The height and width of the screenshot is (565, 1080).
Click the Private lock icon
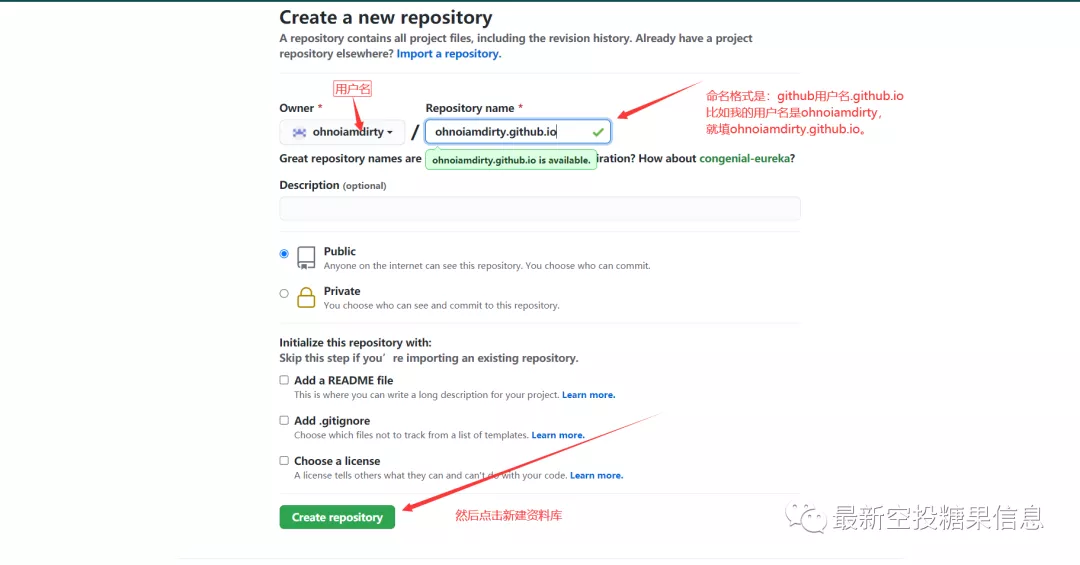pos(306,298)
